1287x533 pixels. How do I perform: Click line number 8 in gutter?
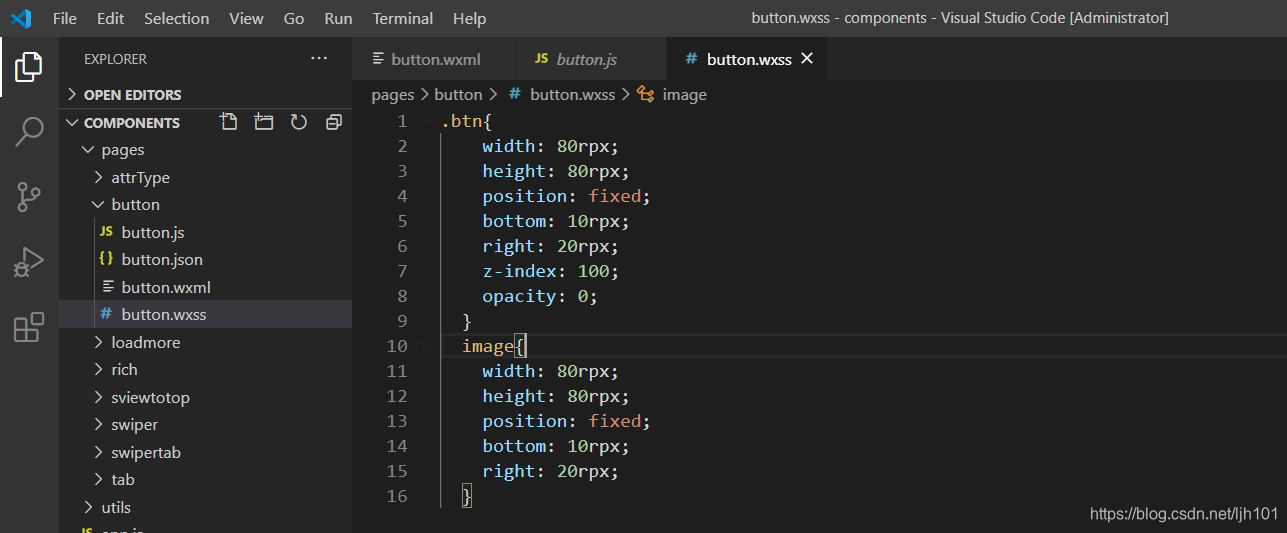(x=402, y=296)
